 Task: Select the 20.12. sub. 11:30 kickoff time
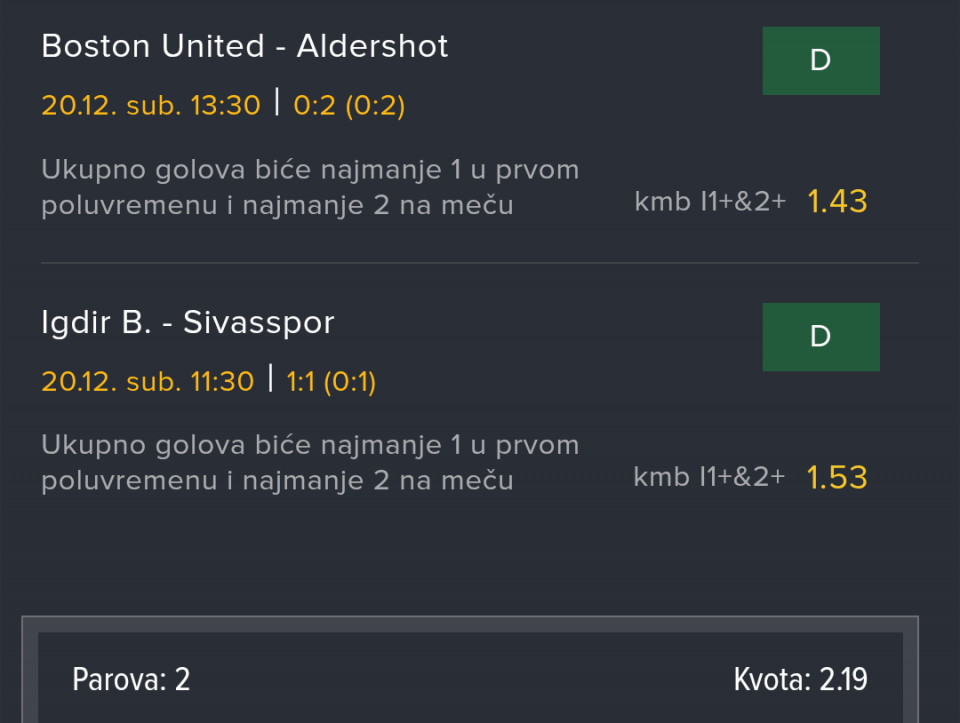pyautogui.click(x=148, y=381)
